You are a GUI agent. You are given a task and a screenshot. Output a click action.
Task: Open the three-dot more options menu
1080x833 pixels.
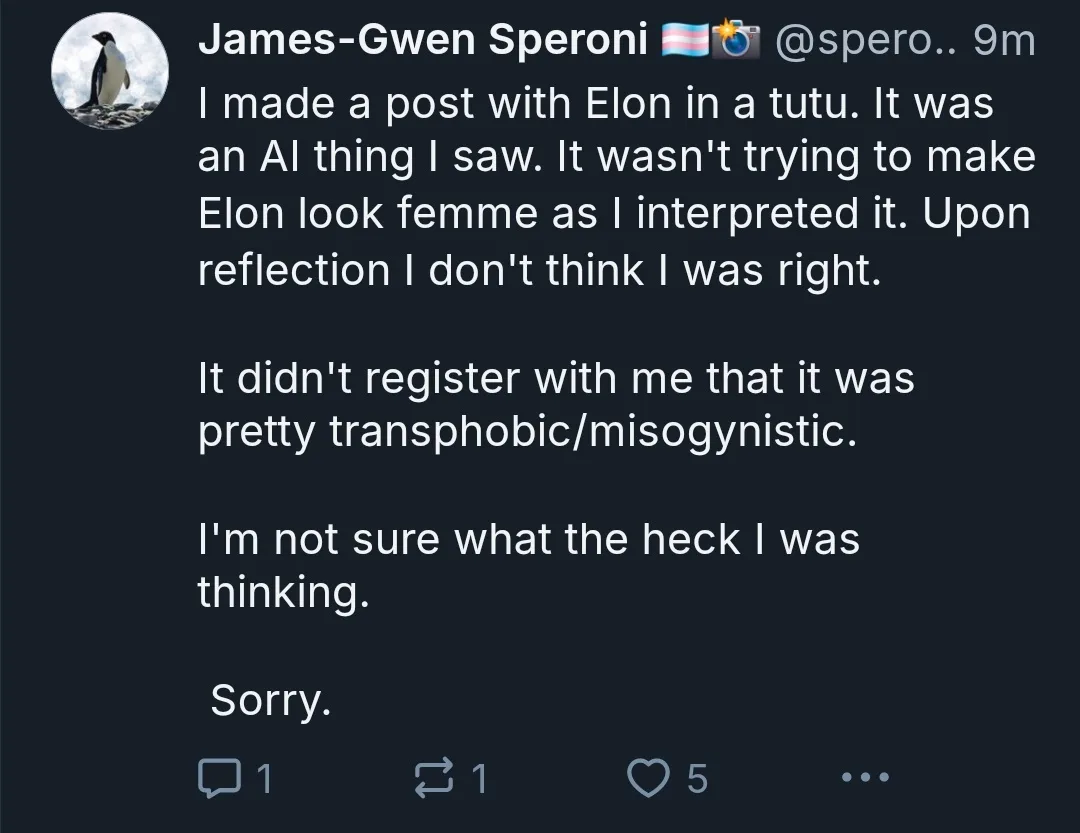click(865, 777)
